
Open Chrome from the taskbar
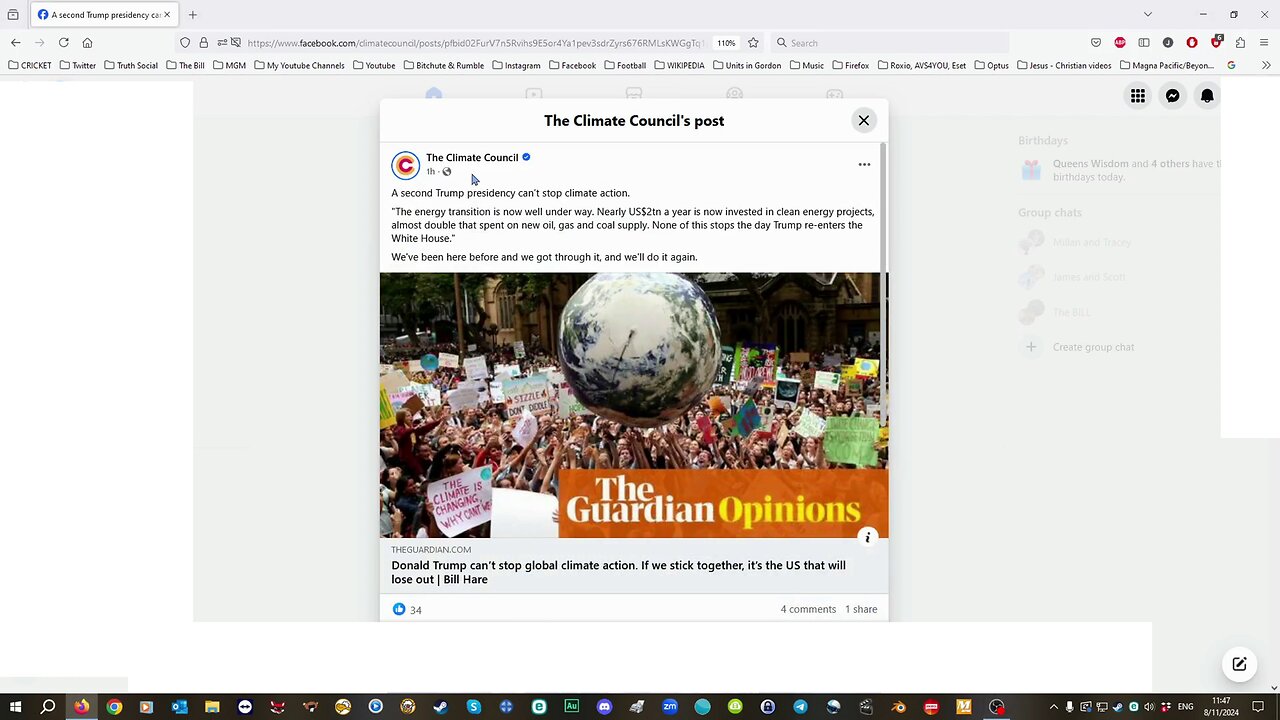point(114,707)
